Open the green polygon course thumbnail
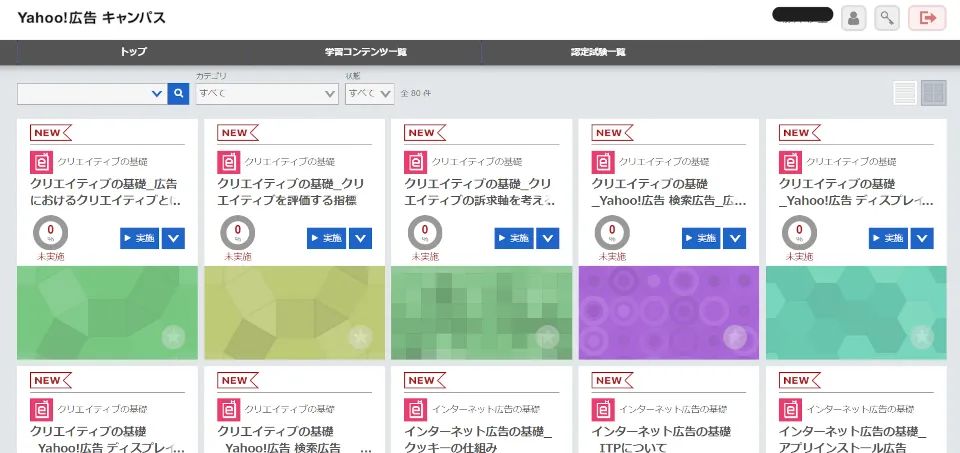 click(x=107, y=313)
